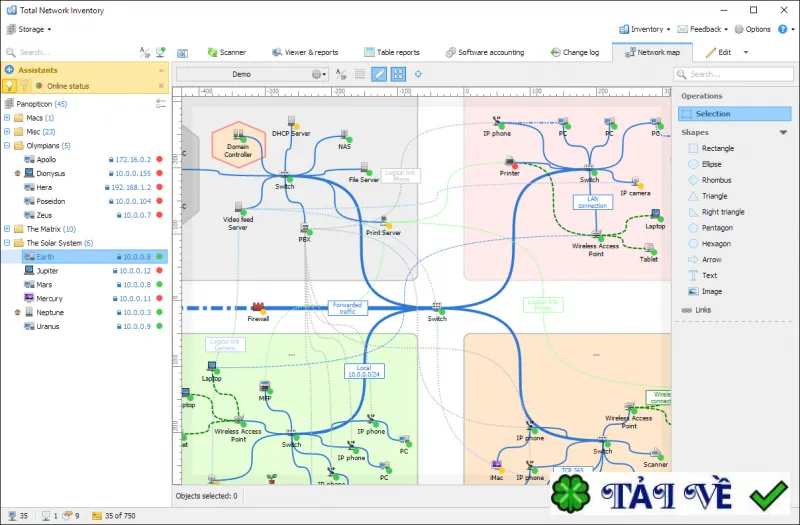Toggle the map label sort icon
800x525 pixels.
(341, 74)
